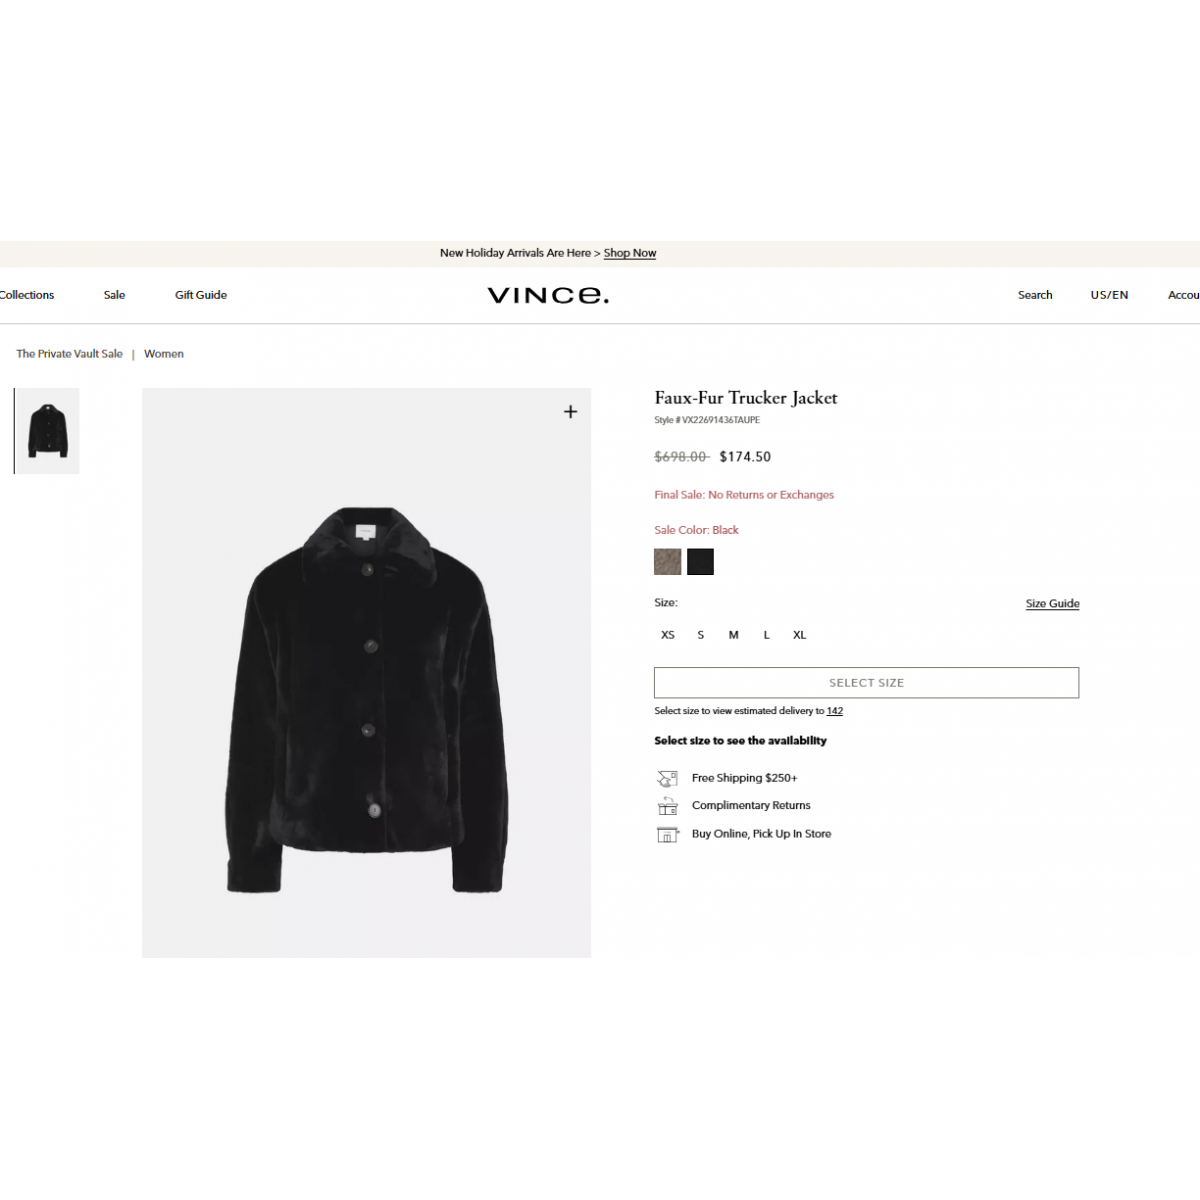Screen dimensions: 1200x1200
Task: Click the Complimentary Returns box icon
Action: pyautogui.click(x=667, y=806)
